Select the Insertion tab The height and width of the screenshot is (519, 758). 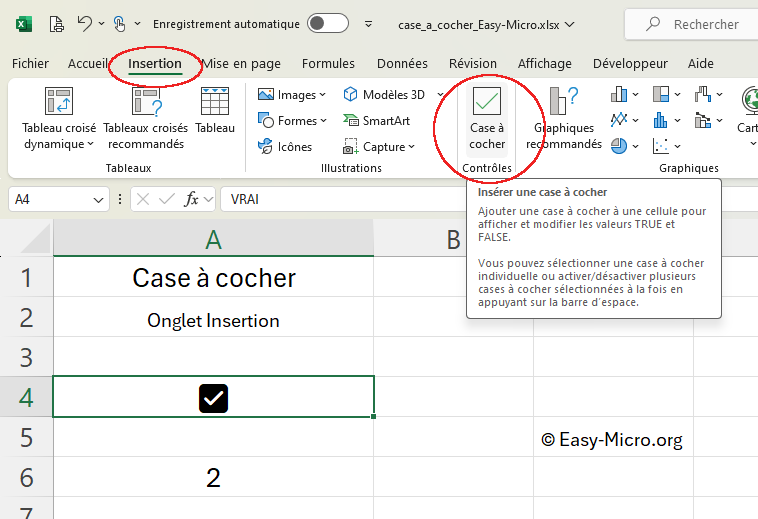coord(155,63)
